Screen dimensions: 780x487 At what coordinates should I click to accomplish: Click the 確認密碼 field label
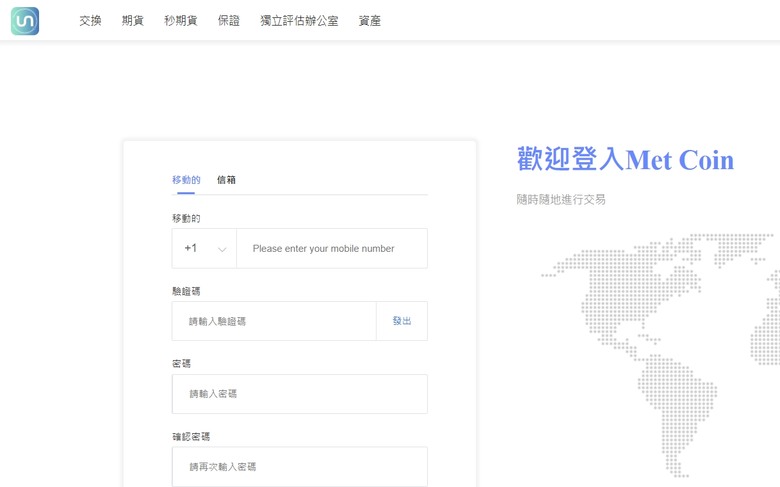pyautogui.click(x=191, y=437)
